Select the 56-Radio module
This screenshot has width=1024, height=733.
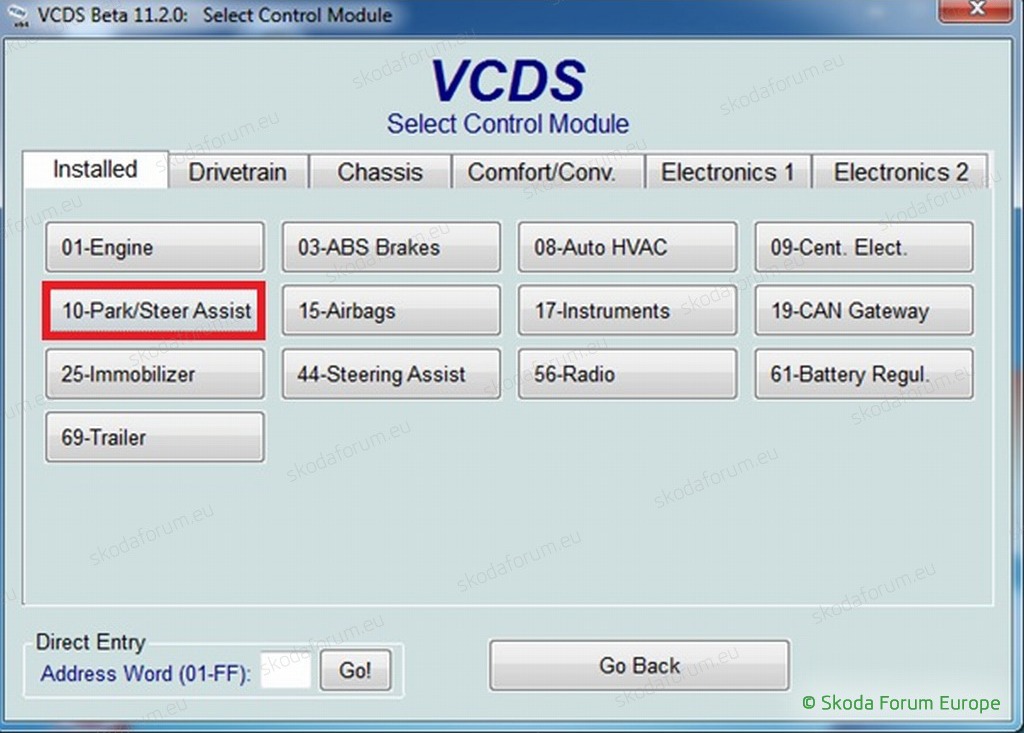click(x=628, y=374)
